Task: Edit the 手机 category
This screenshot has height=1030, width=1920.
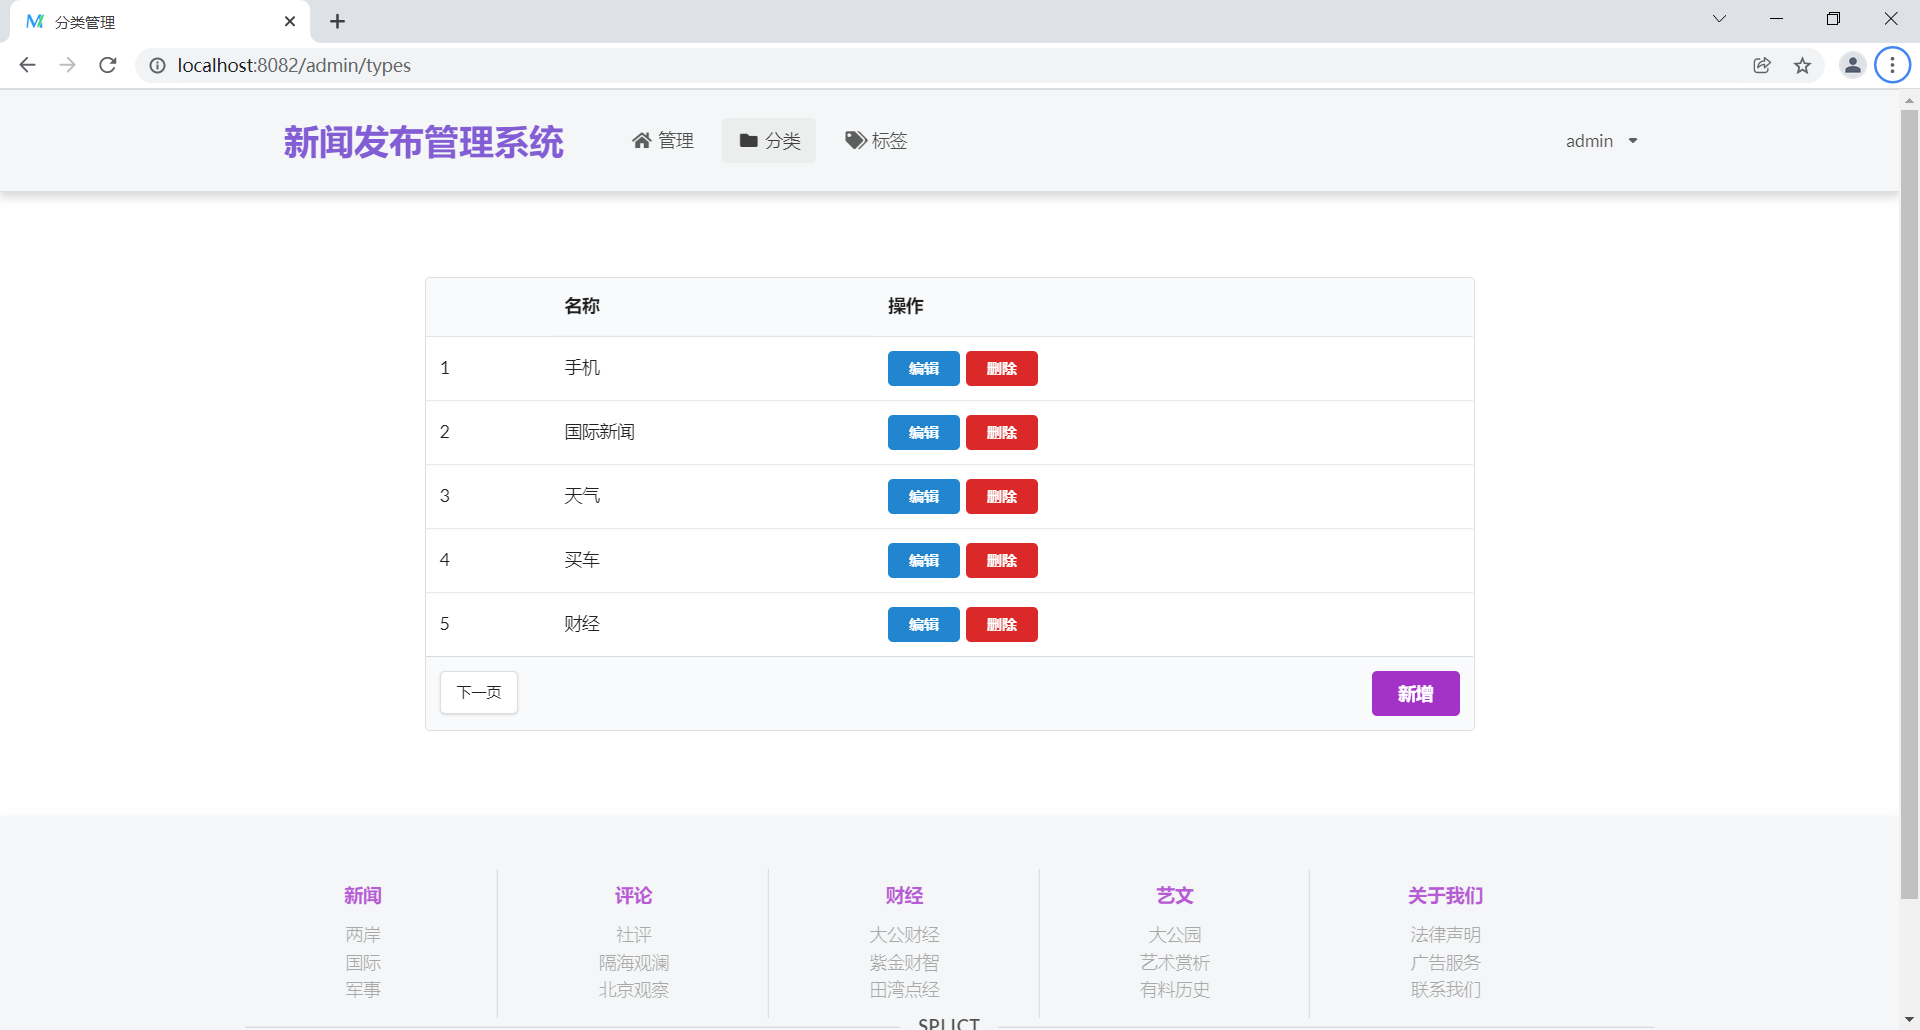Action: pyautogui.click(x=922, y=368)
